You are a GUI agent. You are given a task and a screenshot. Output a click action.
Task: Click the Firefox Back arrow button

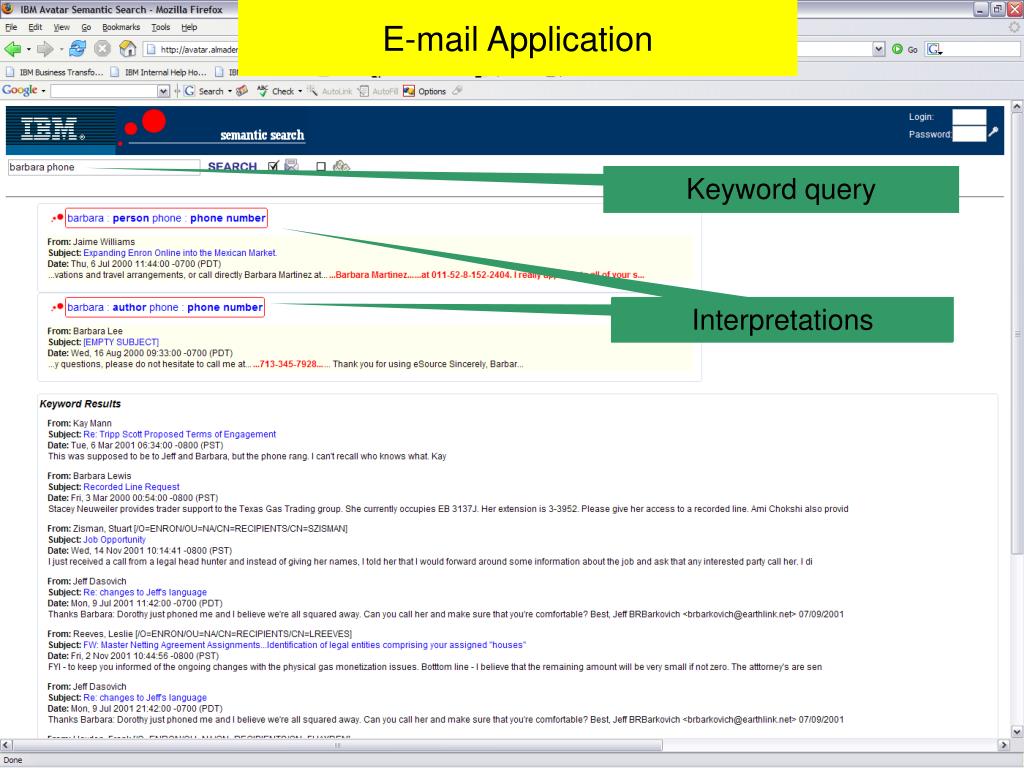tap(12, 49)
